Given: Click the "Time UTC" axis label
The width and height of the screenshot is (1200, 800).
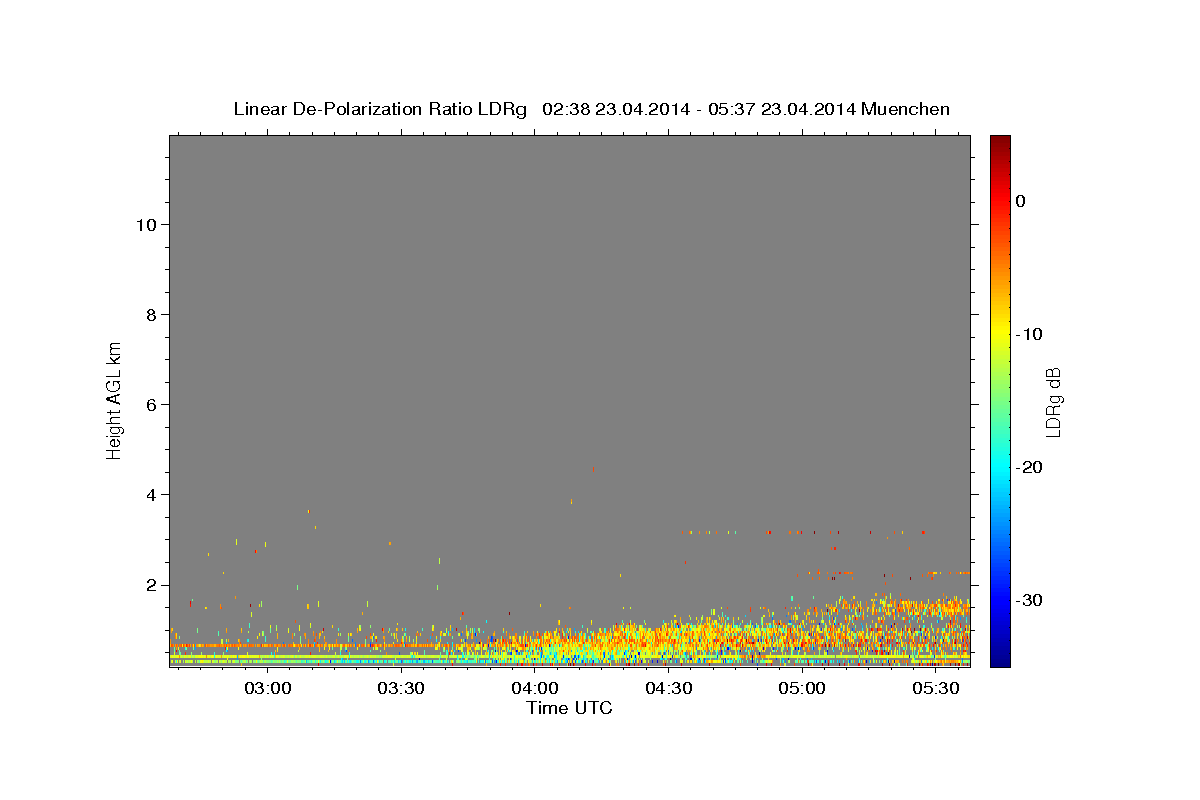Looking at the screenshot, I should point(569,708).
